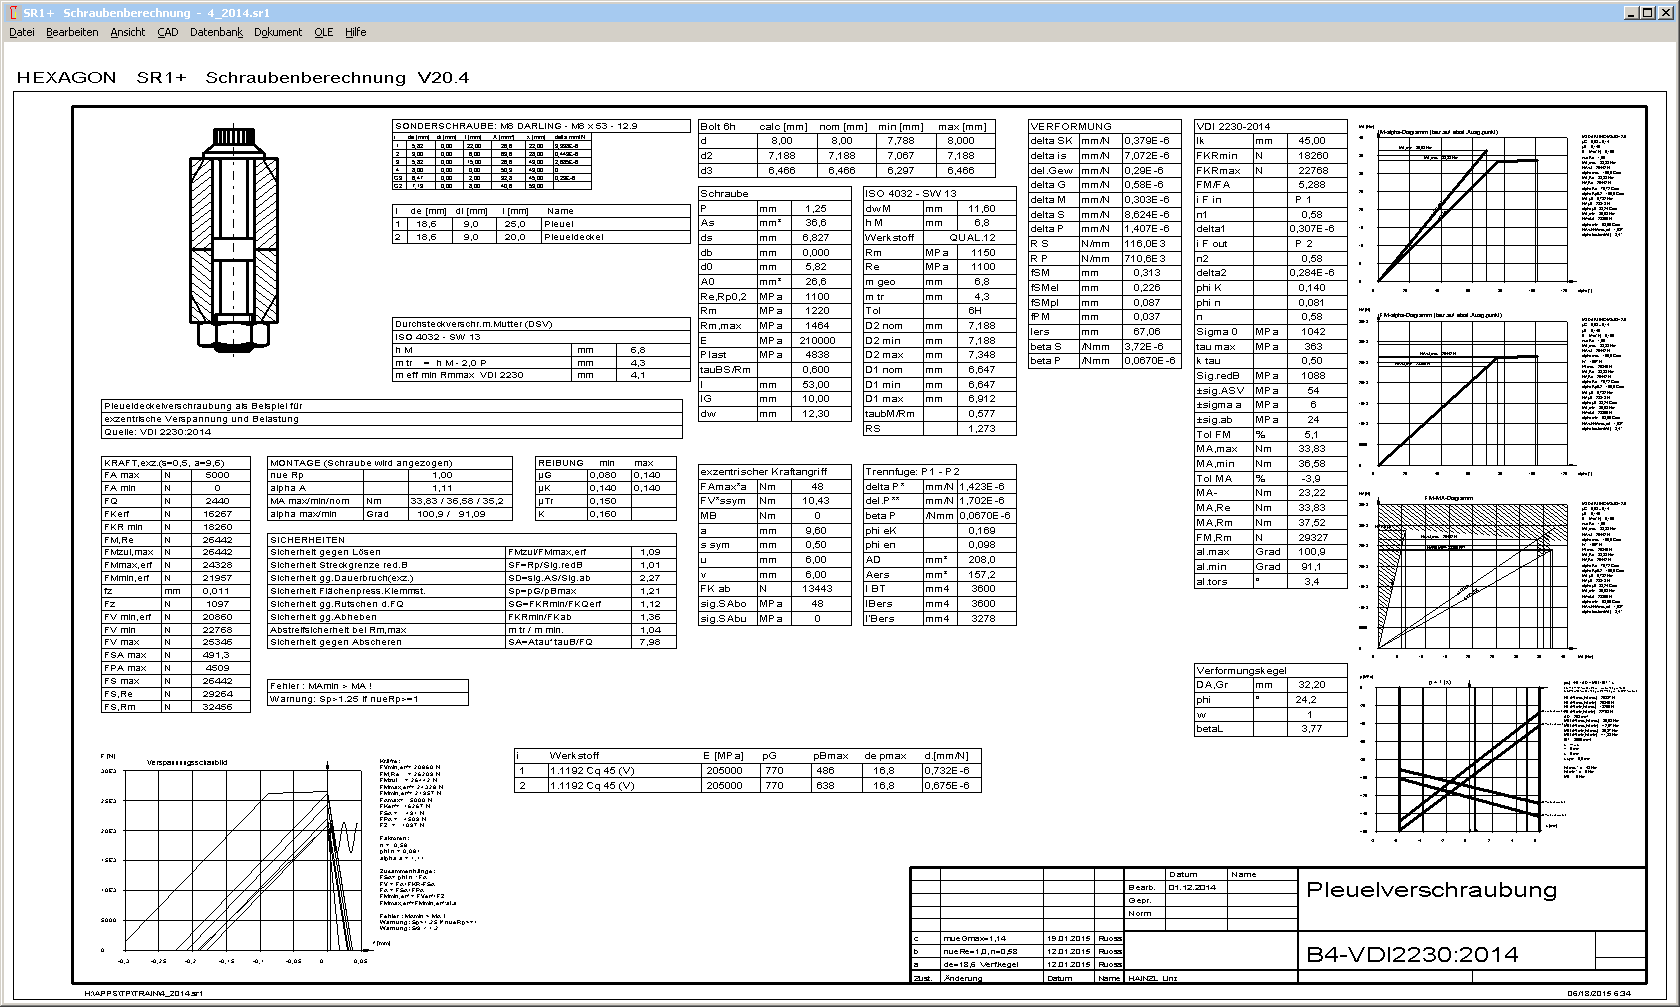Open the Ansicht menu
Image resolution: width=1680 pixels, height=1007 pixels.
128,32
